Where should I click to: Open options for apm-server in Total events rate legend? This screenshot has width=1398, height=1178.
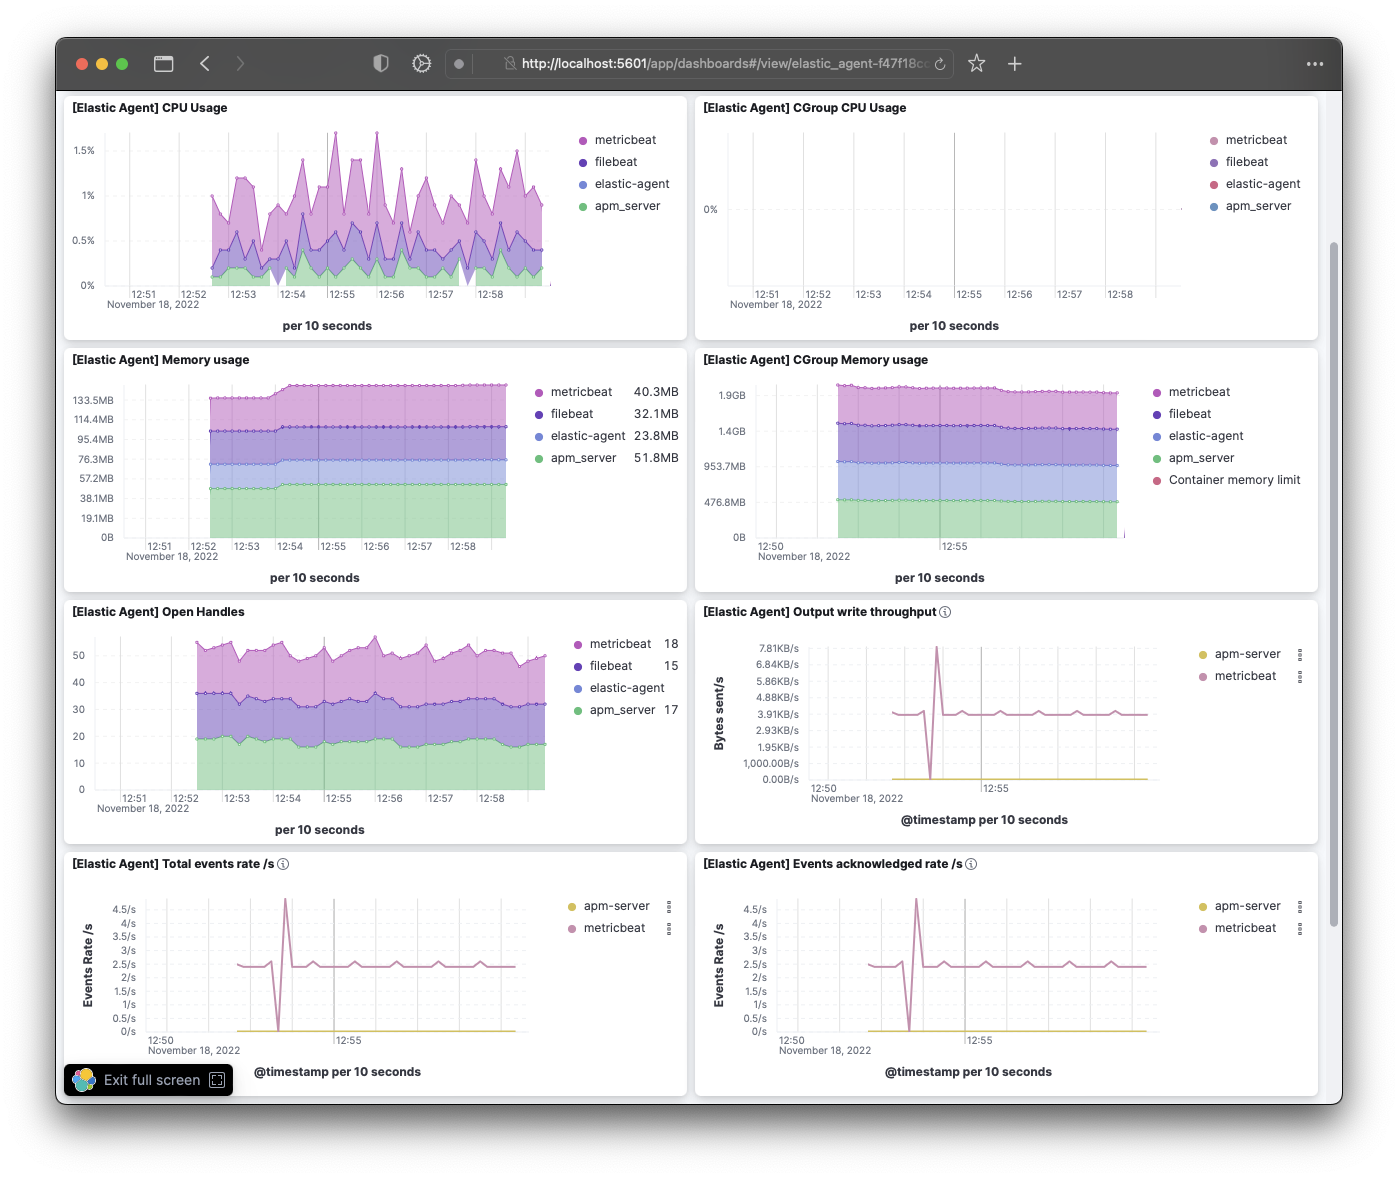click(x=669, y=907)
